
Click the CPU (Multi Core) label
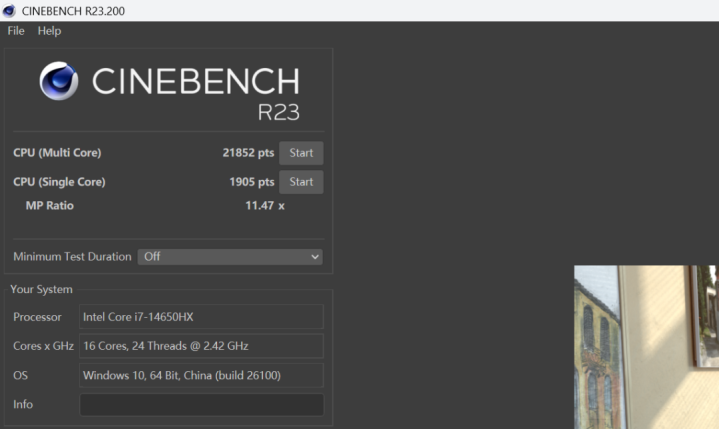tap(57, 153)
